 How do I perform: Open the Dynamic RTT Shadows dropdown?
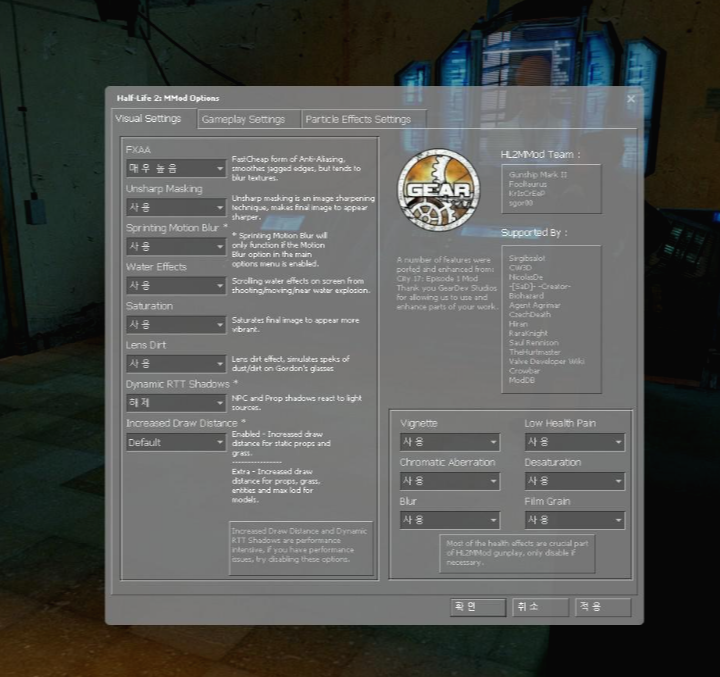(x=176, y=403)
